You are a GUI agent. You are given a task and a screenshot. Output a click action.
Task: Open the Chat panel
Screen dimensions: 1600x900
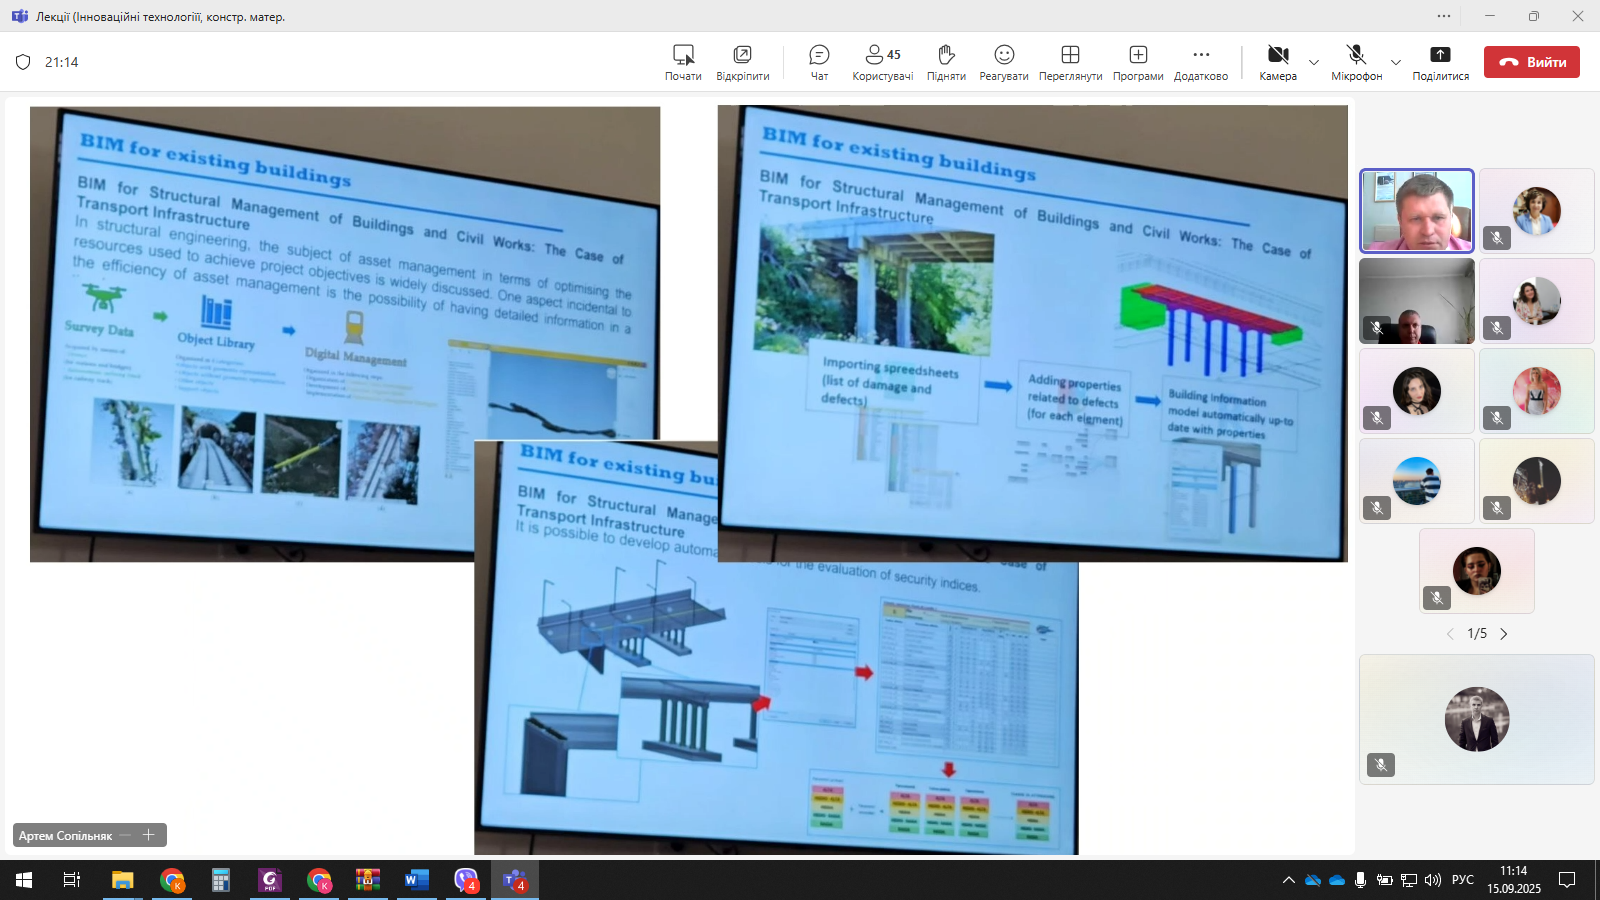click(x=819, y=62)
